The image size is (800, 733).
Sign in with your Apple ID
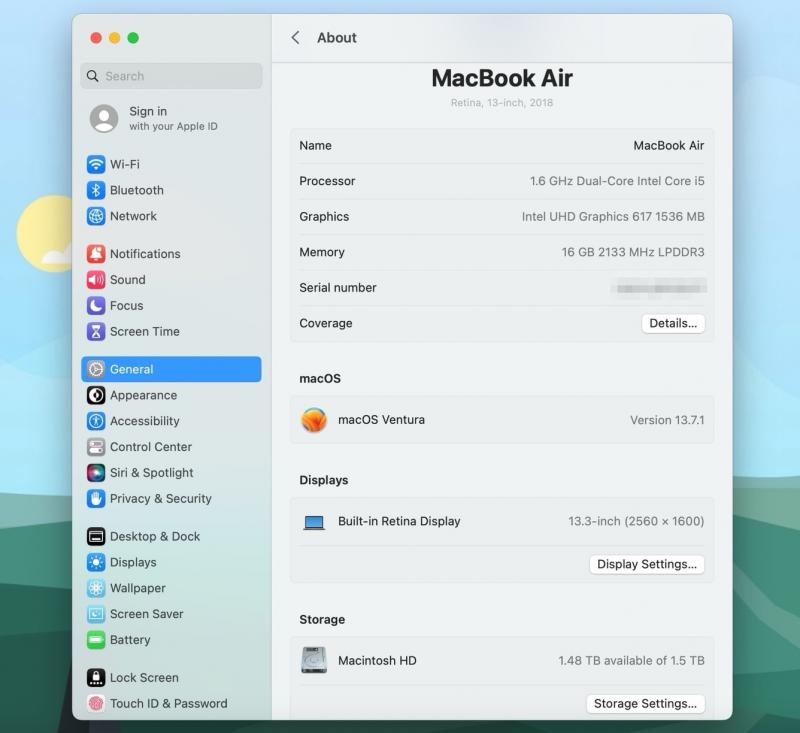tap(173, 118)
